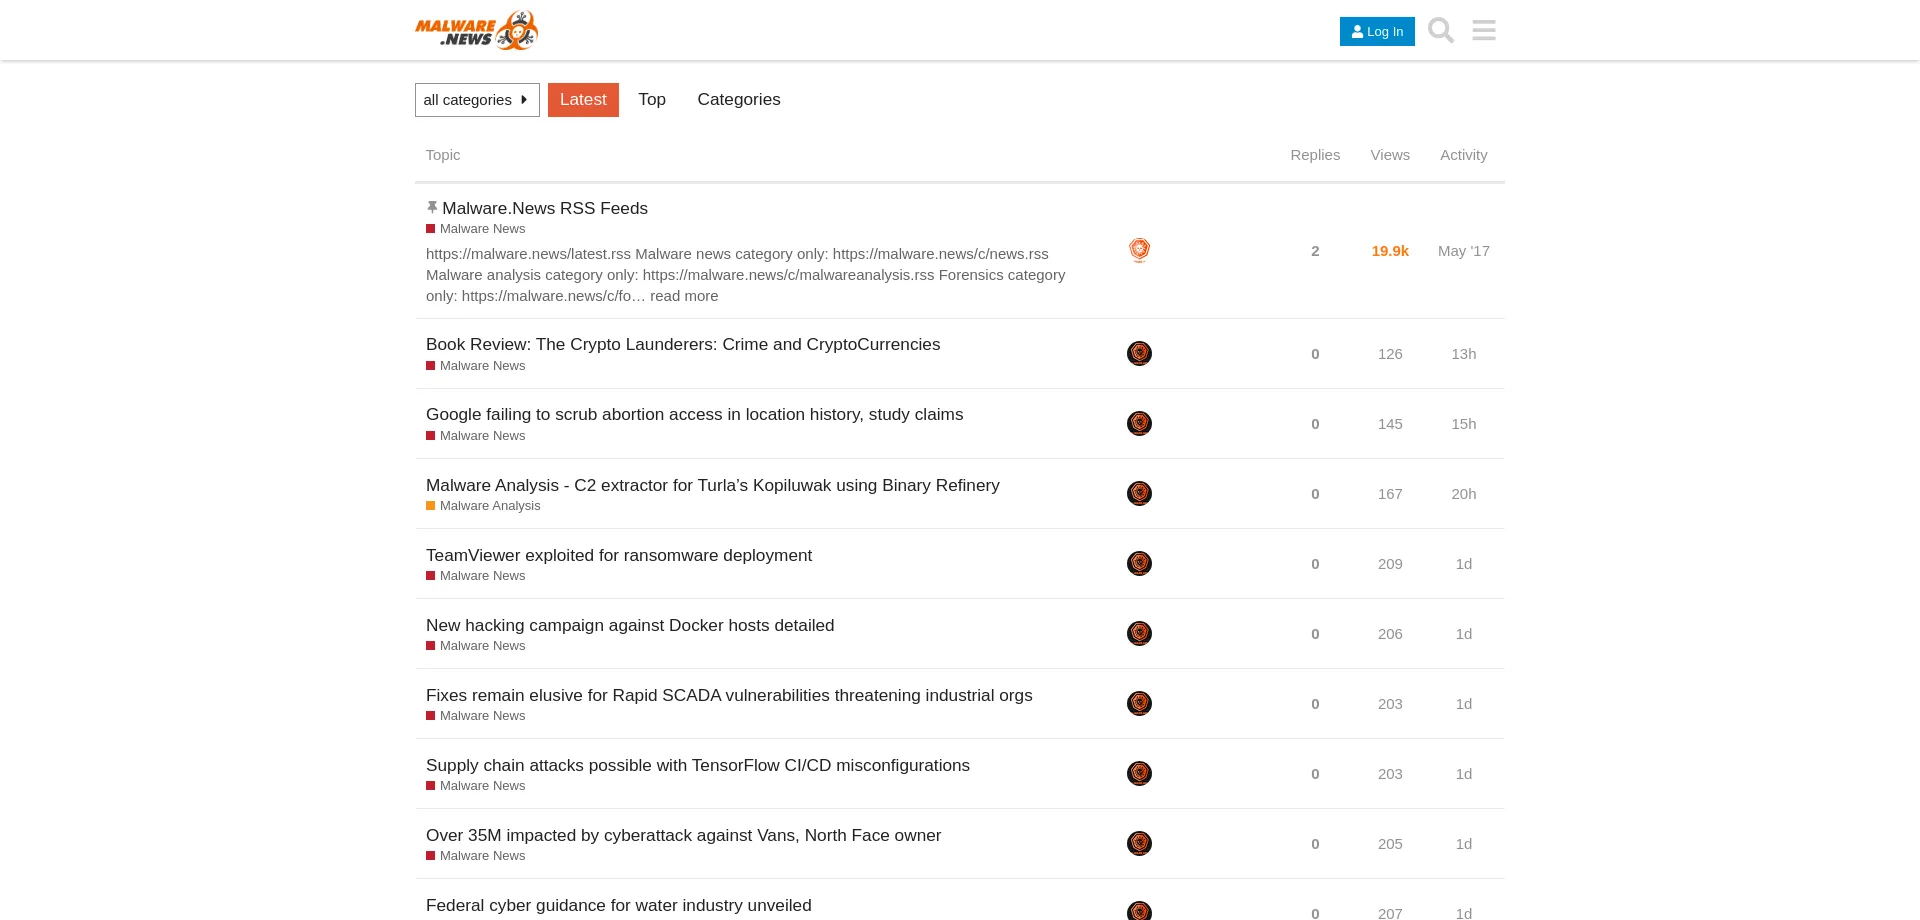
Task: Open the search magnifier icon
Action: [x=1441, y=30]
